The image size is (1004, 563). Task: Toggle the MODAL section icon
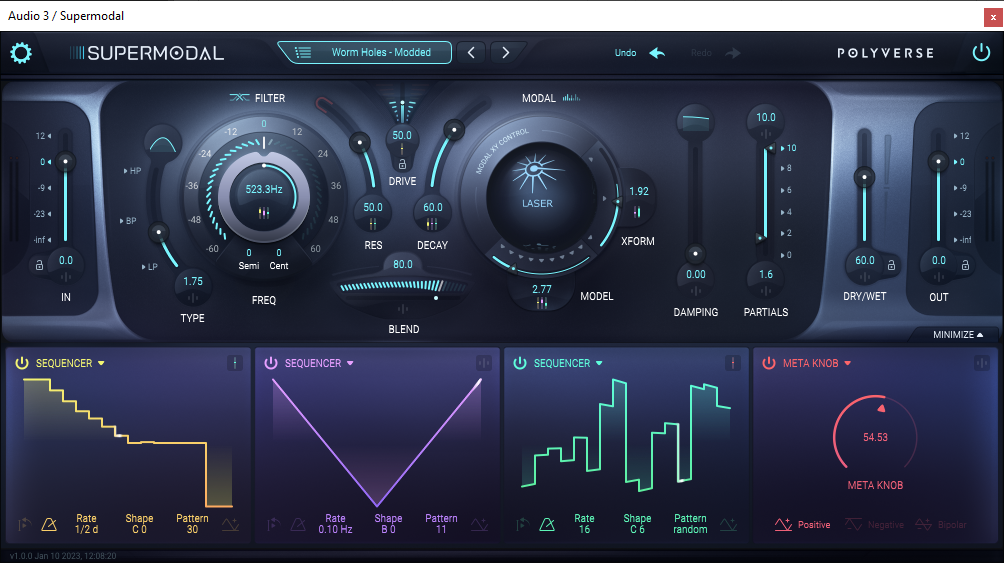point(571,97)
